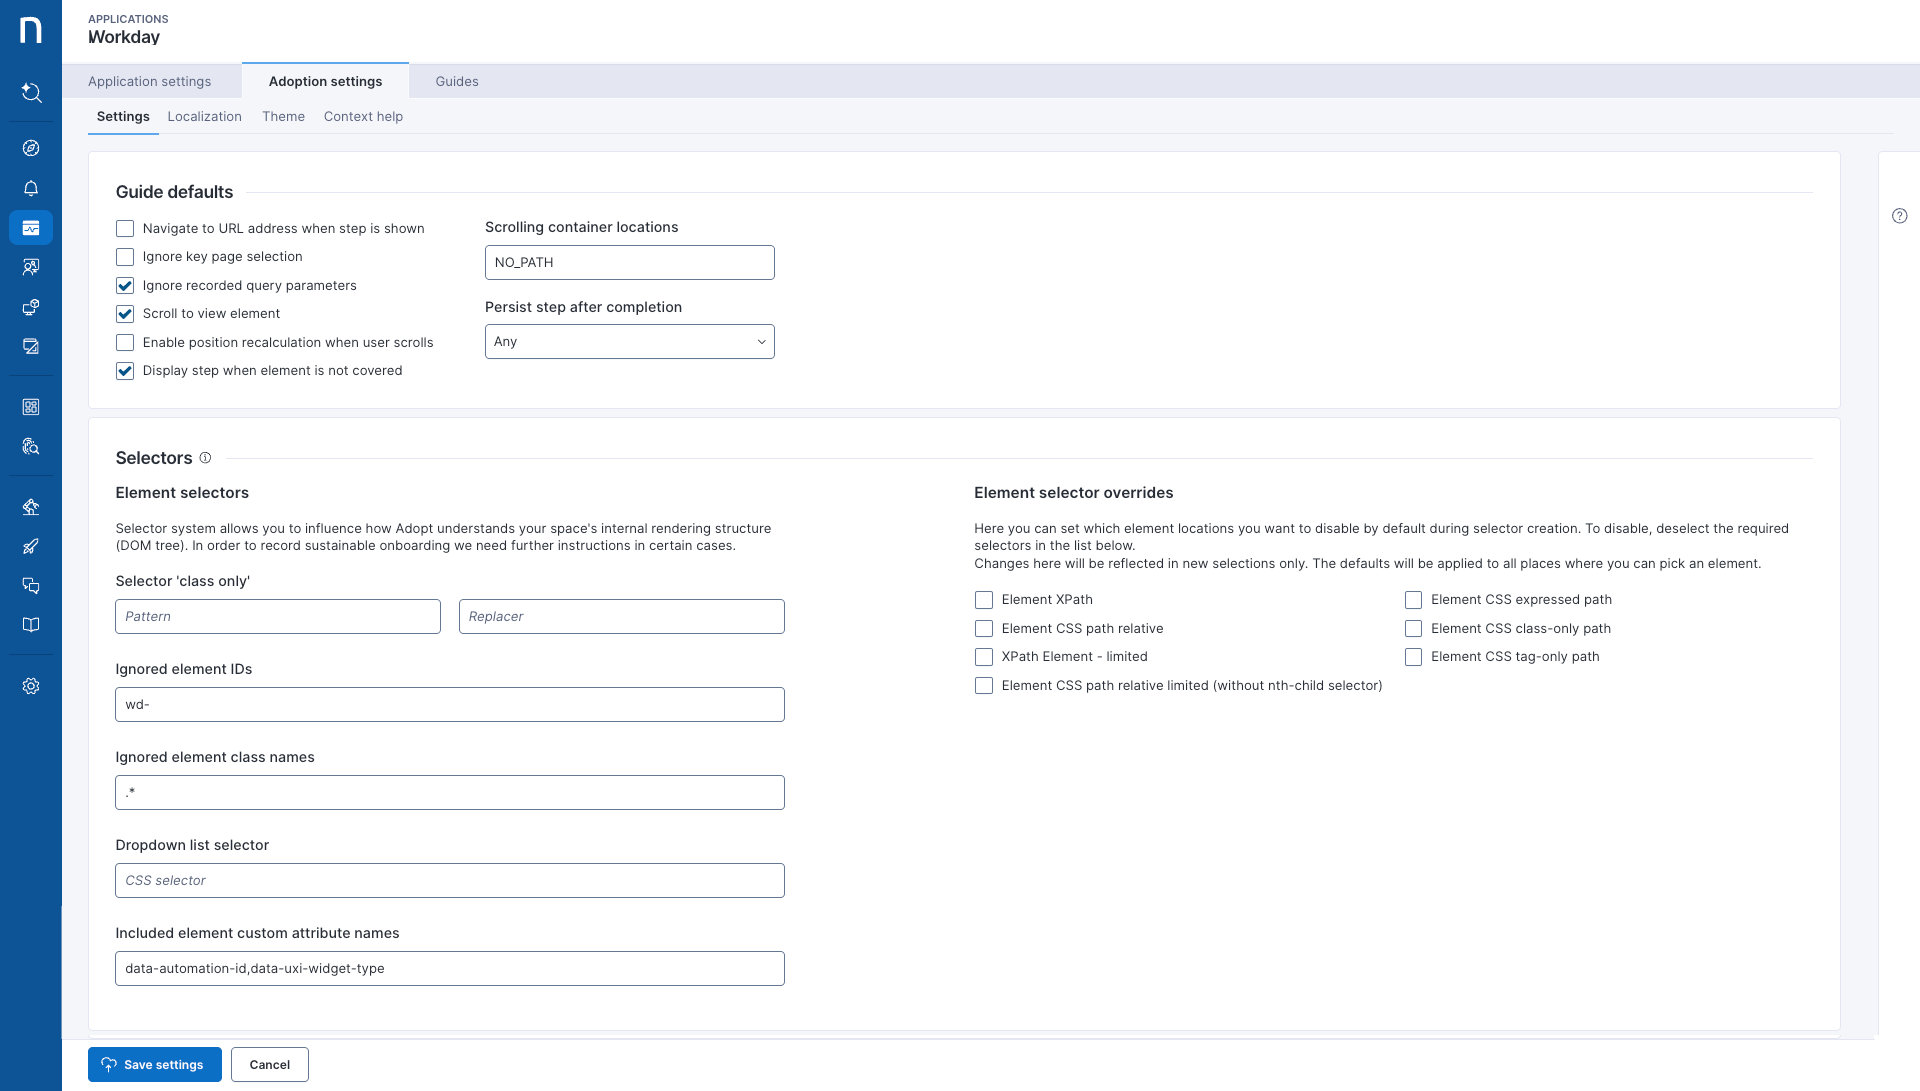
Task: Click the help question mark icon at right
Action: [1900, 216]
